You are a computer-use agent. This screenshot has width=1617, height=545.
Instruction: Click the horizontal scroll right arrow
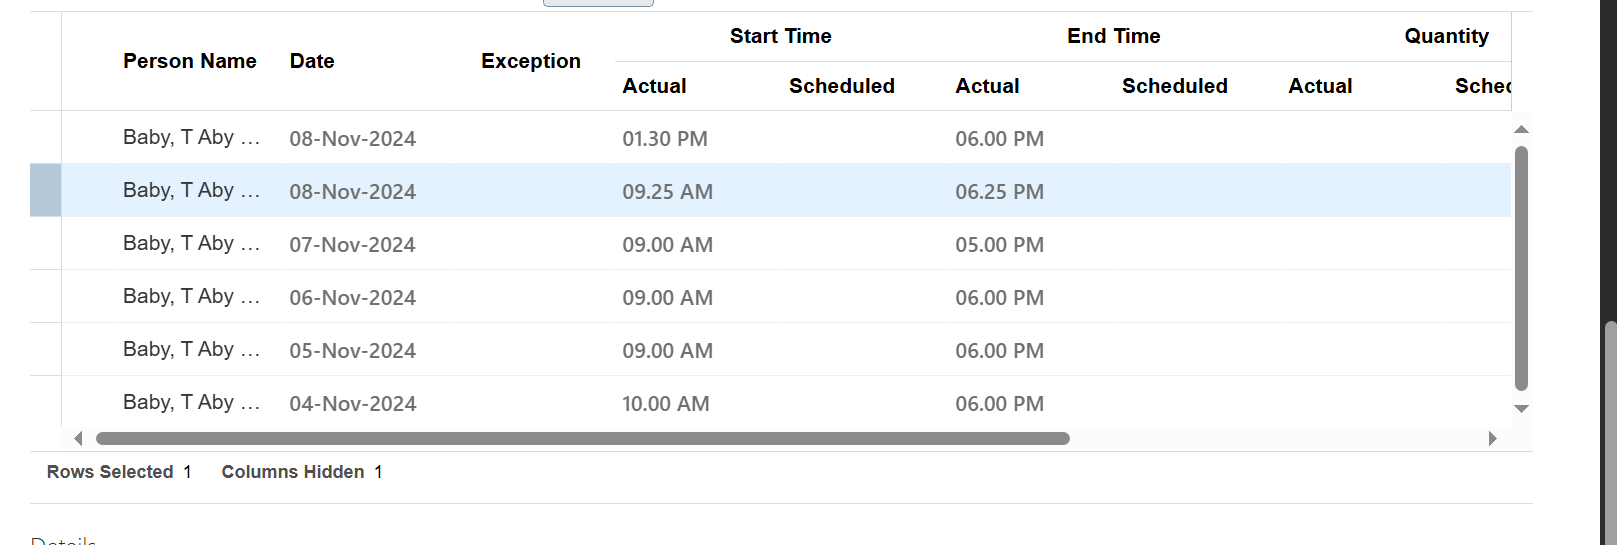tap(1492, 438)
